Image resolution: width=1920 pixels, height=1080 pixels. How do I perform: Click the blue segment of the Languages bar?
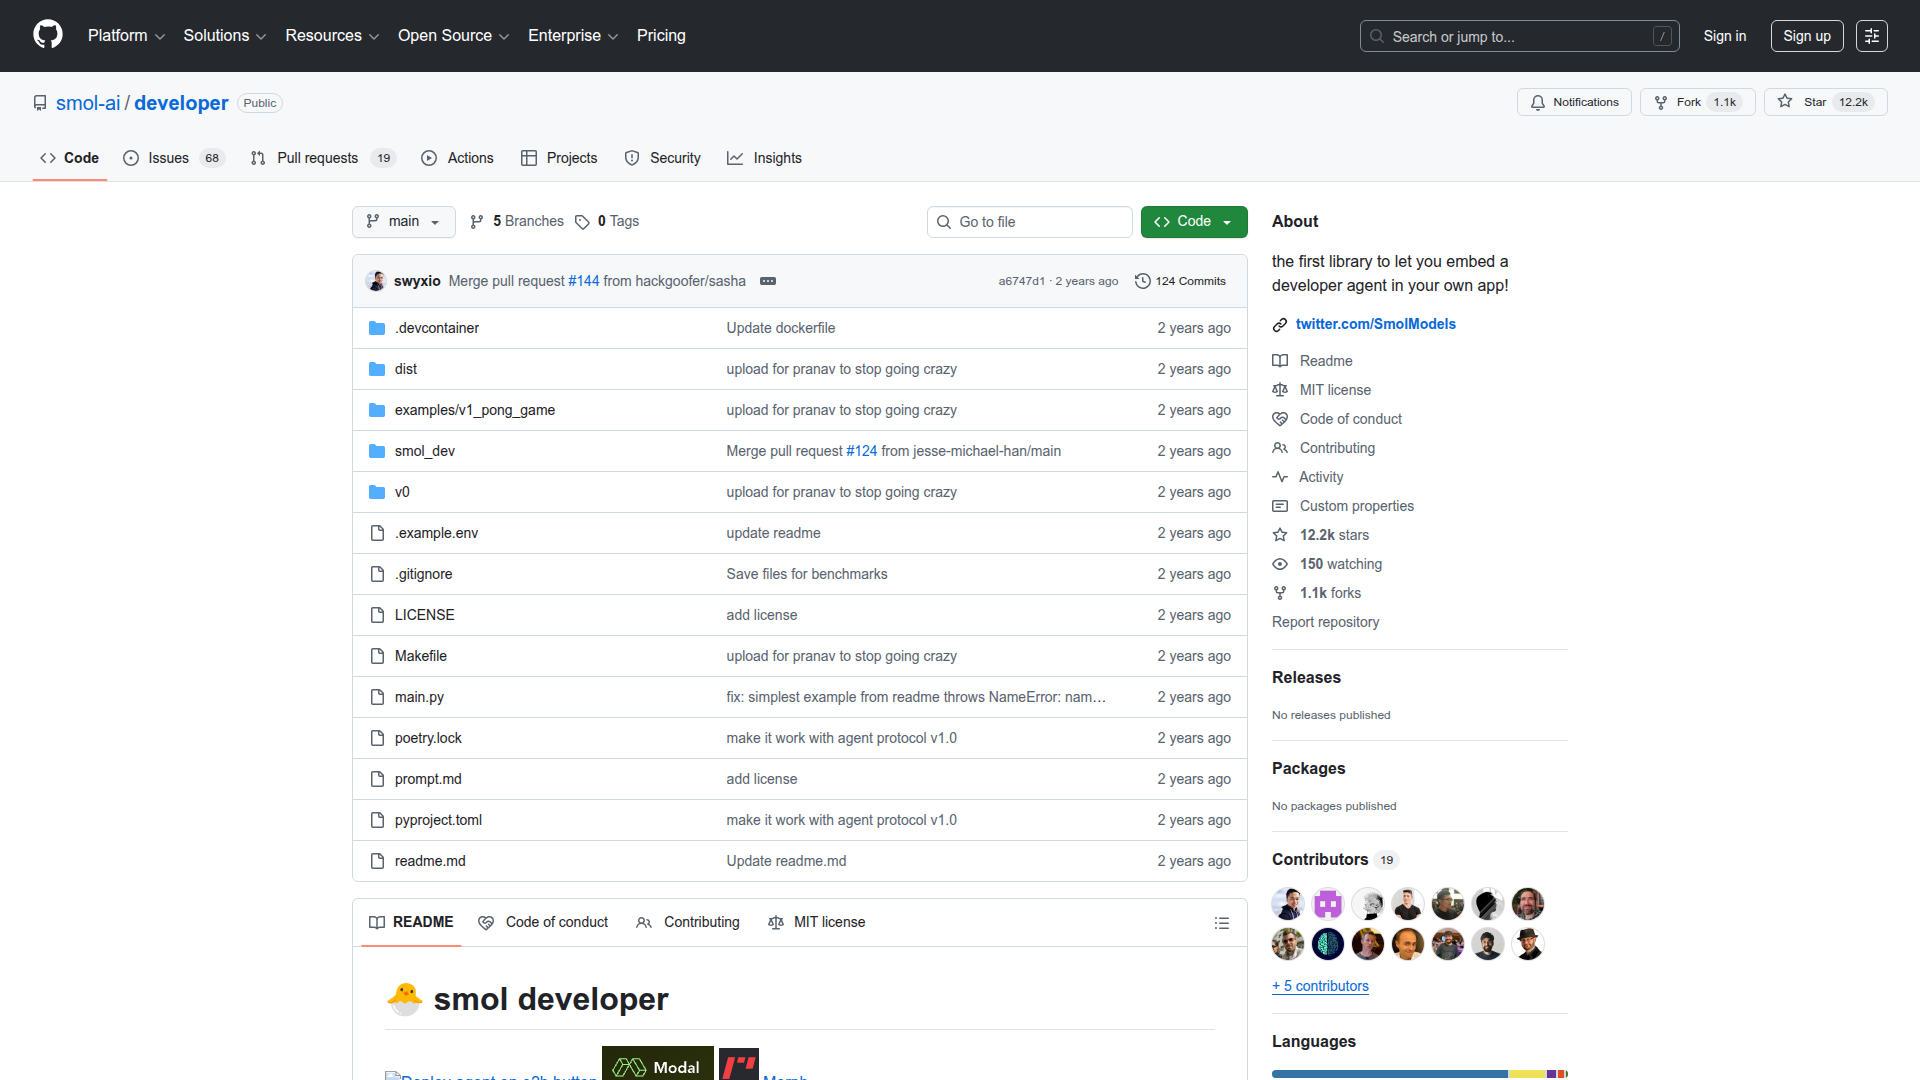pos(1390,1074)
